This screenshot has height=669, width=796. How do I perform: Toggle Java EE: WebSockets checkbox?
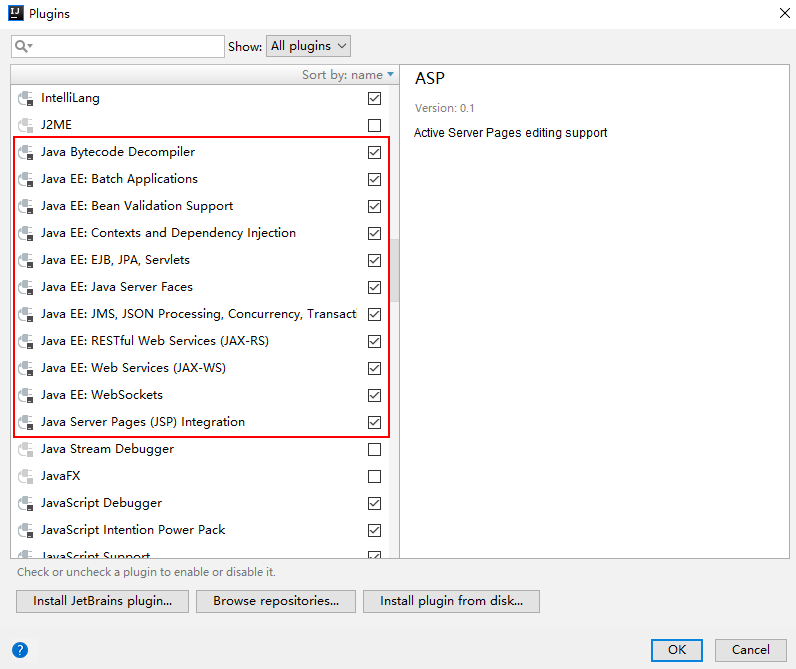point(374,395)
